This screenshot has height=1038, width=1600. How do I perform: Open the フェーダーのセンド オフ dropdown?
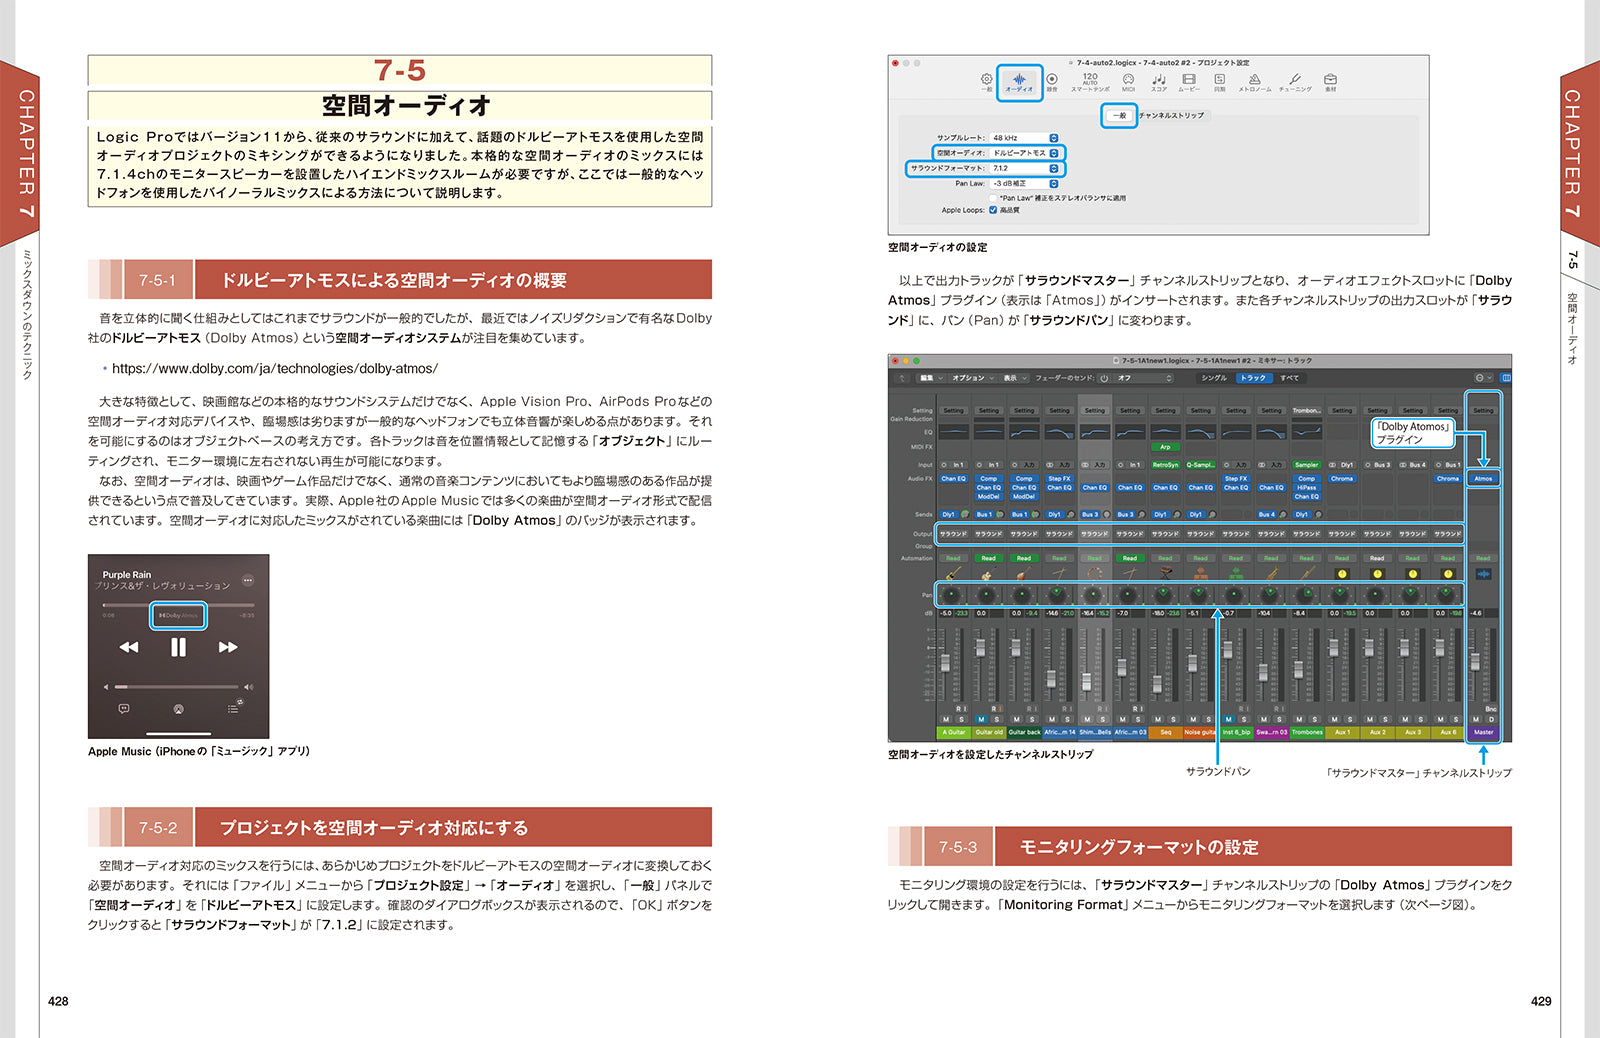click(x=1145, y=378)
